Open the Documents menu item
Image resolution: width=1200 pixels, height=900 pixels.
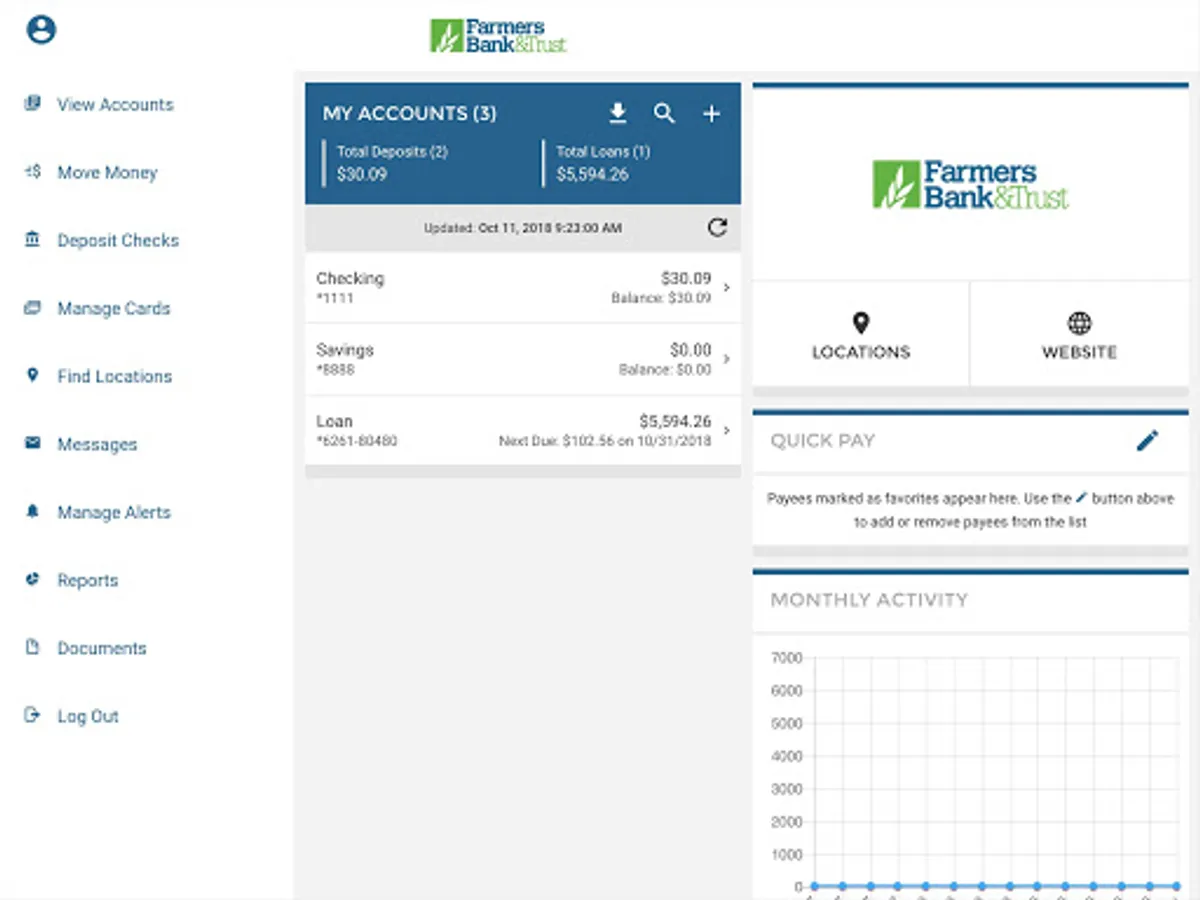click(101, 648)
